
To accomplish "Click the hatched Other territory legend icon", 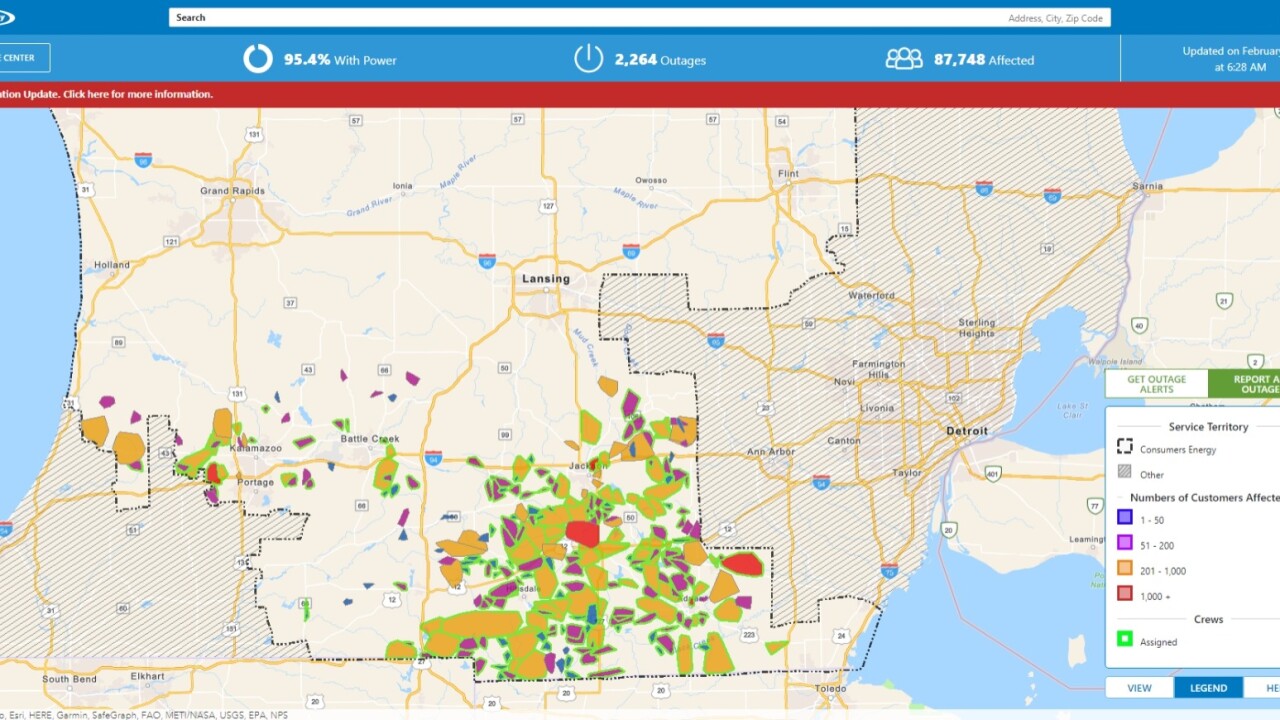I will [x=1124, y=474].
